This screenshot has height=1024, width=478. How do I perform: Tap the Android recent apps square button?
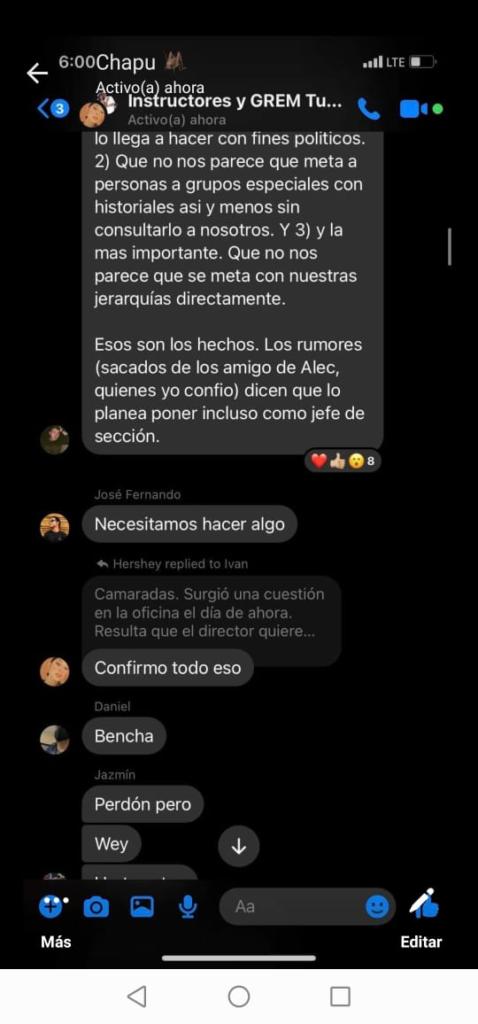click(x=340, y=997)
